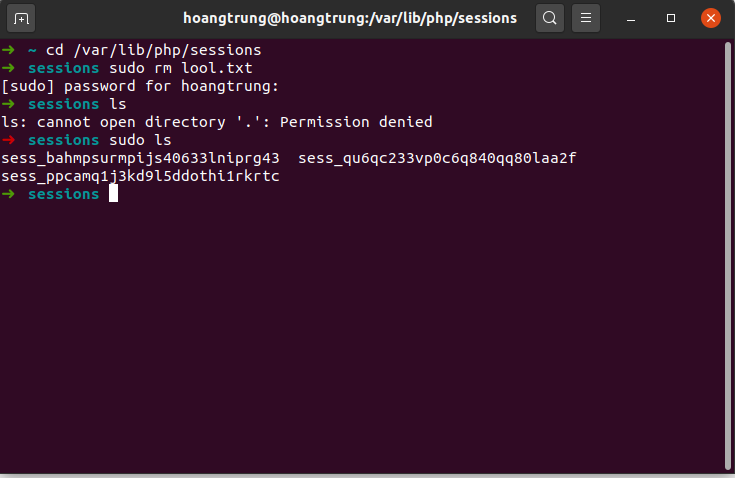Click the white block cursor

tap(114, 194)
